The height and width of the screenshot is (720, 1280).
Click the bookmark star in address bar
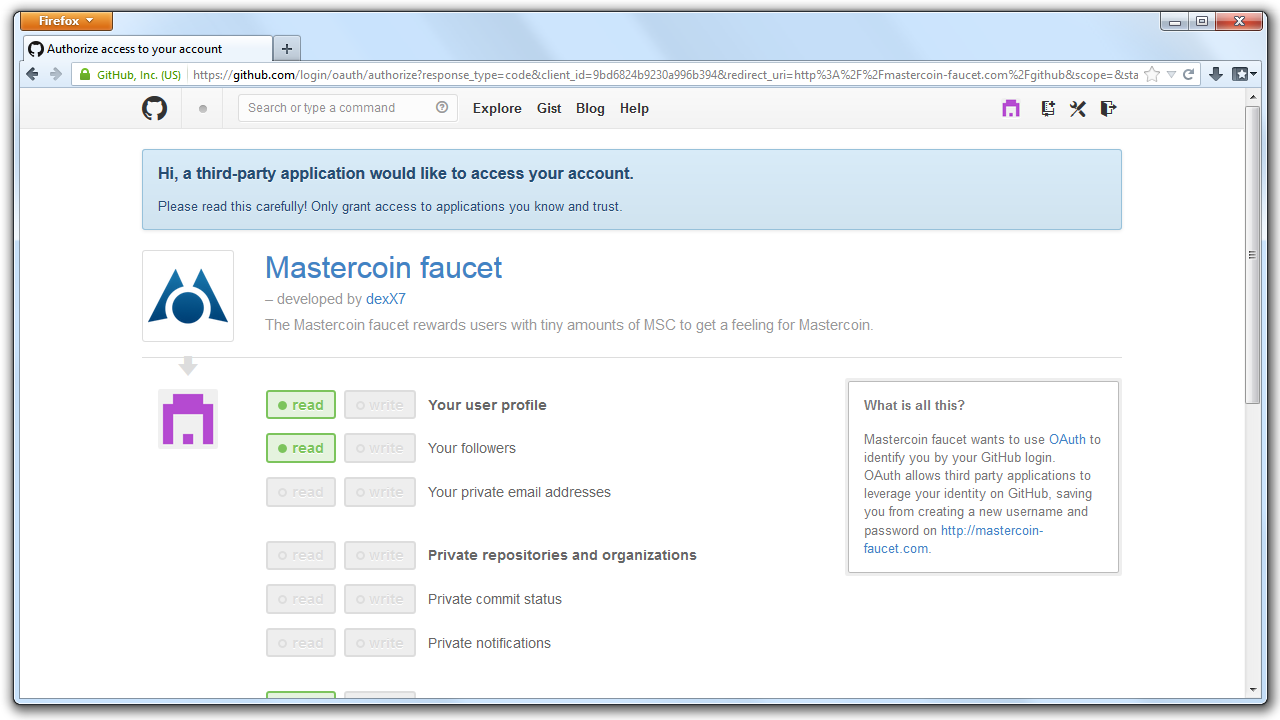[1152, 74]
